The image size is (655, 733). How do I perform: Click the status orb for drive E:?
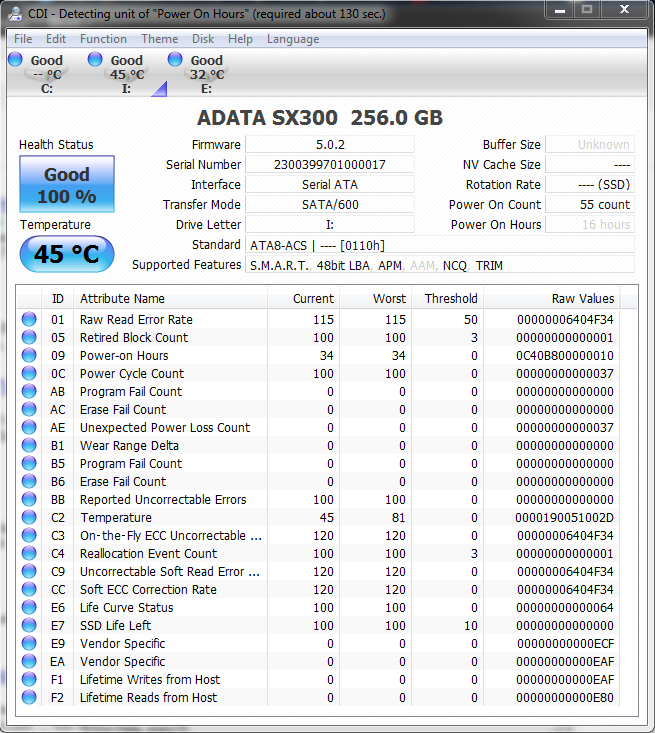tap(176, 60)
